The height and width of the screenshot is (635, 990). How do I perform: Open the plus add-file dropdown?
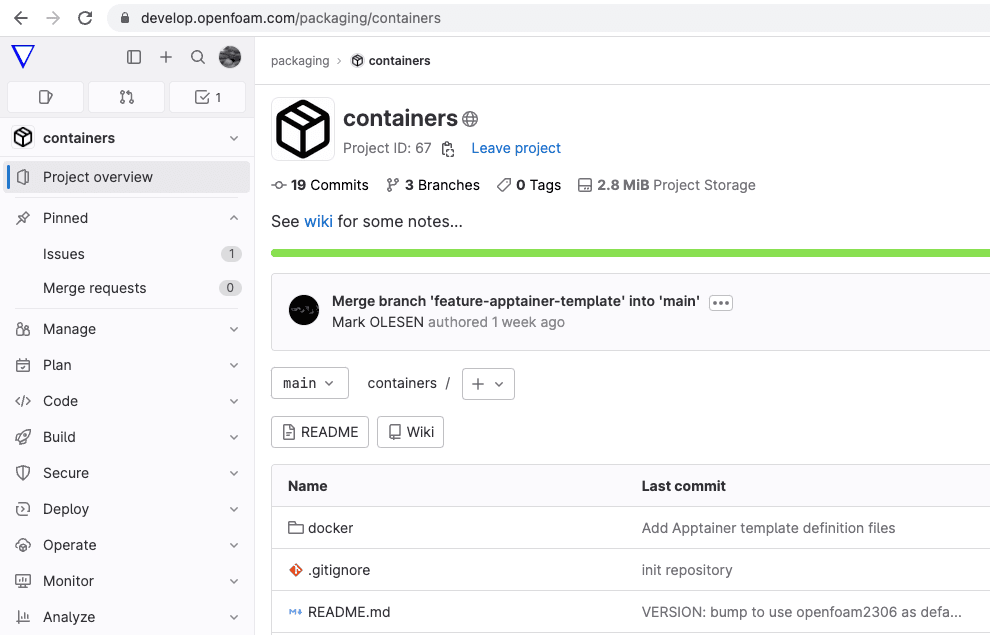[488, 383]
